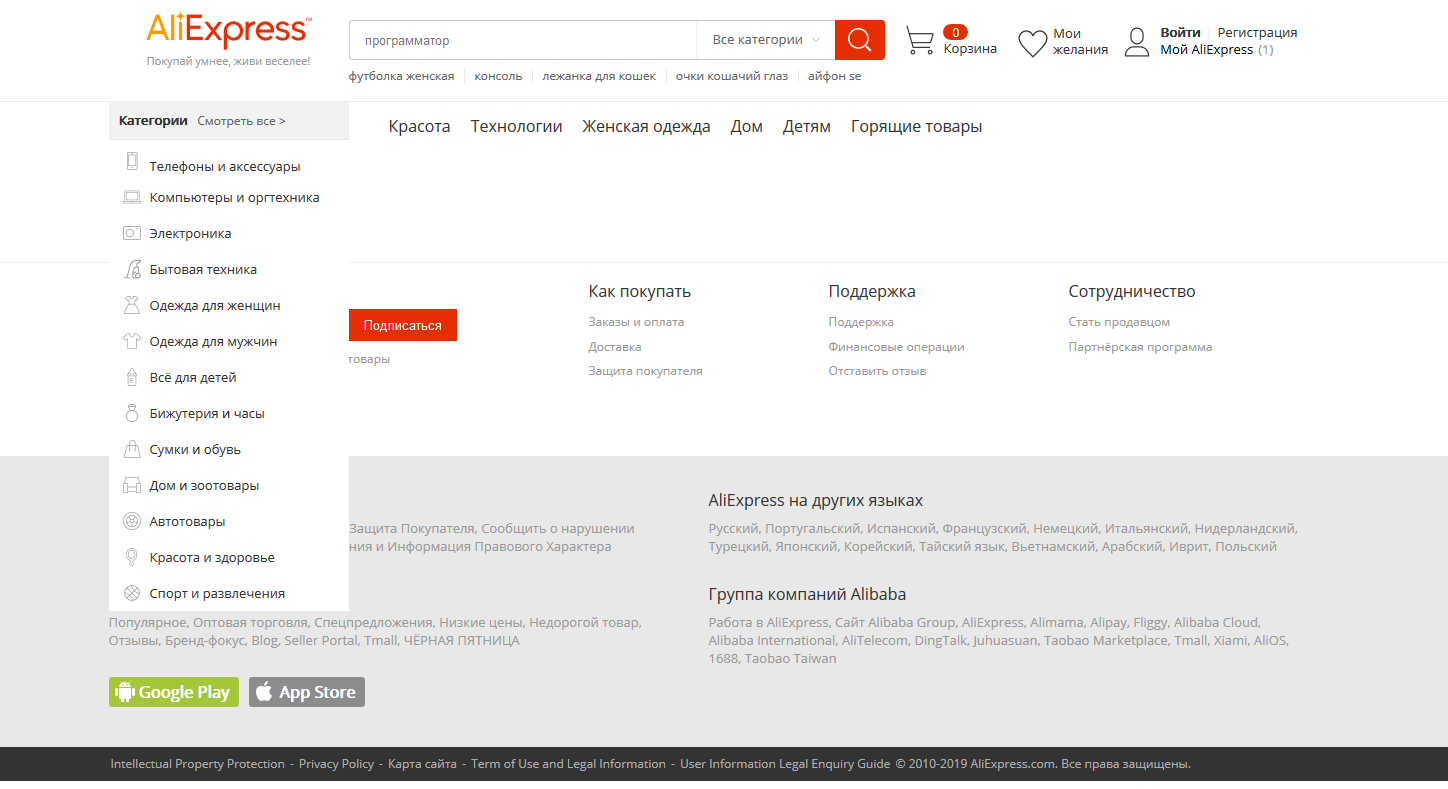Click the phone icon for Телефоны и аксессуары
Viewport: 1448px width, 789px height.
click(x=131, y=162)
